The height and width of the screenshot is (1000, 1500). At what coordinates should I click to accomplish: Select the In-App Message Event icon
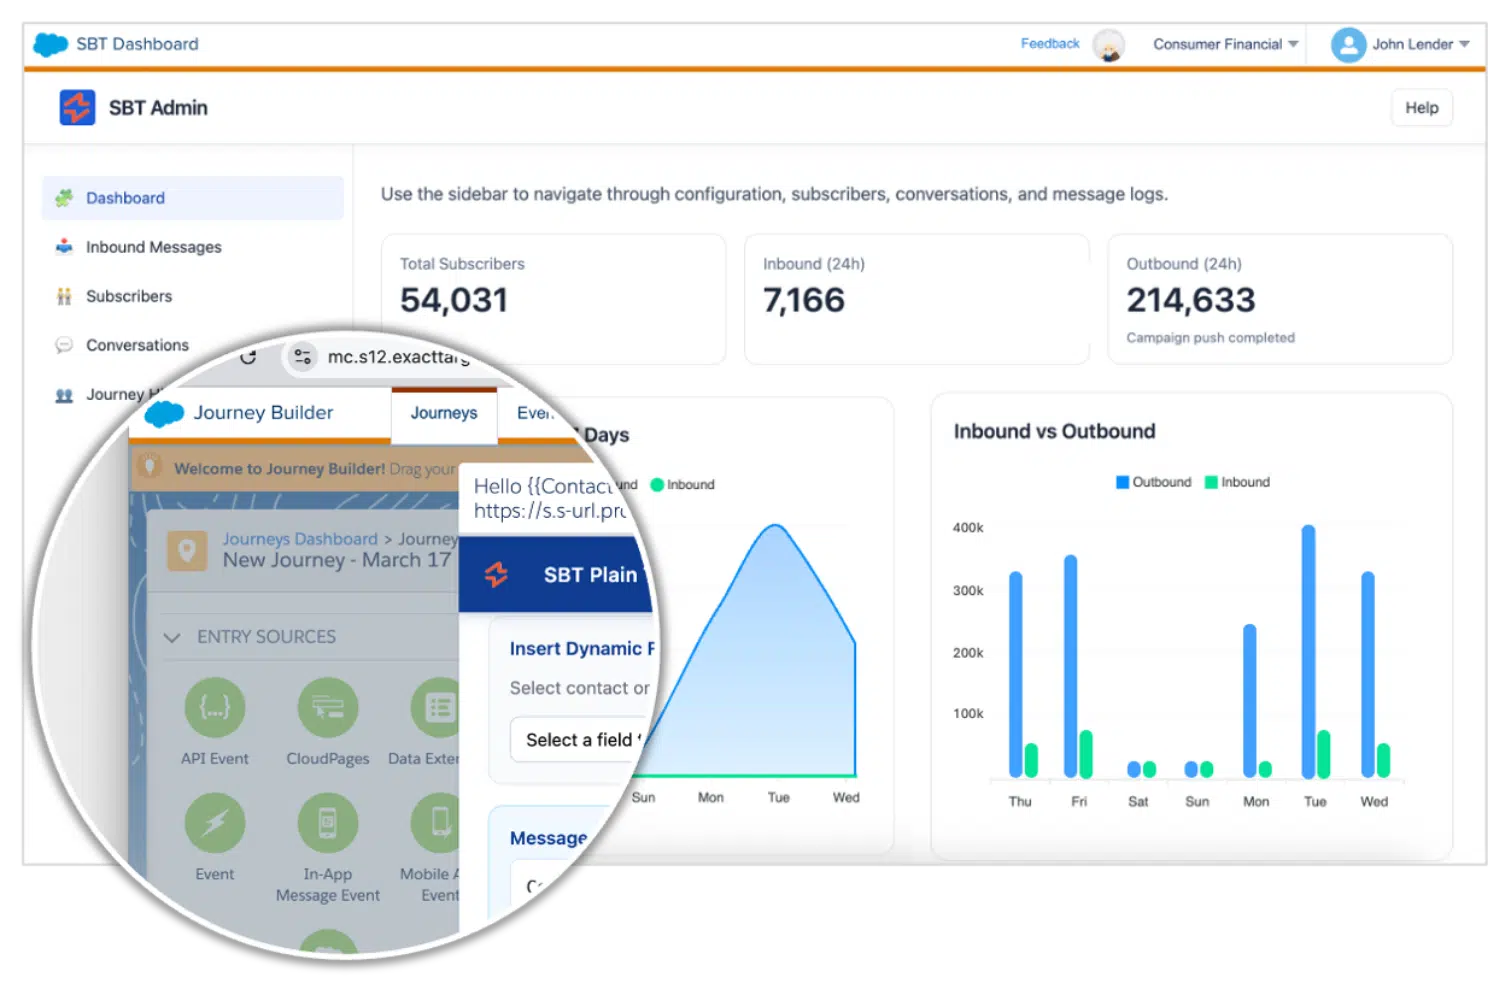coord(328,823)
